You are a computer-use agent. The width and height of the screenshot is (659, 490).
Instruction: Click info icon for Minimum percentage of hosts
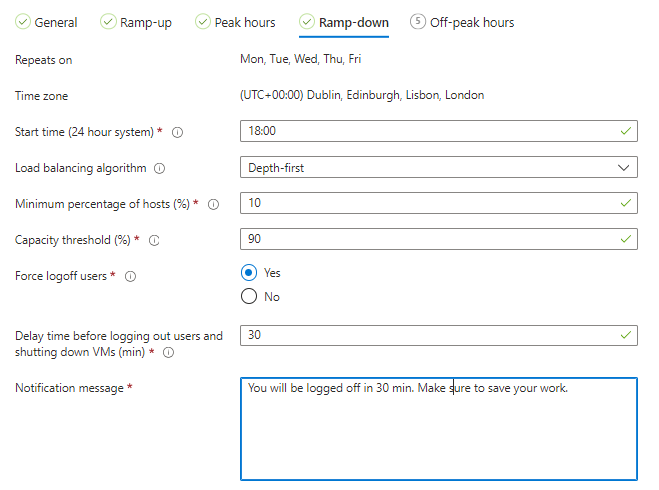tap(213, 204)
